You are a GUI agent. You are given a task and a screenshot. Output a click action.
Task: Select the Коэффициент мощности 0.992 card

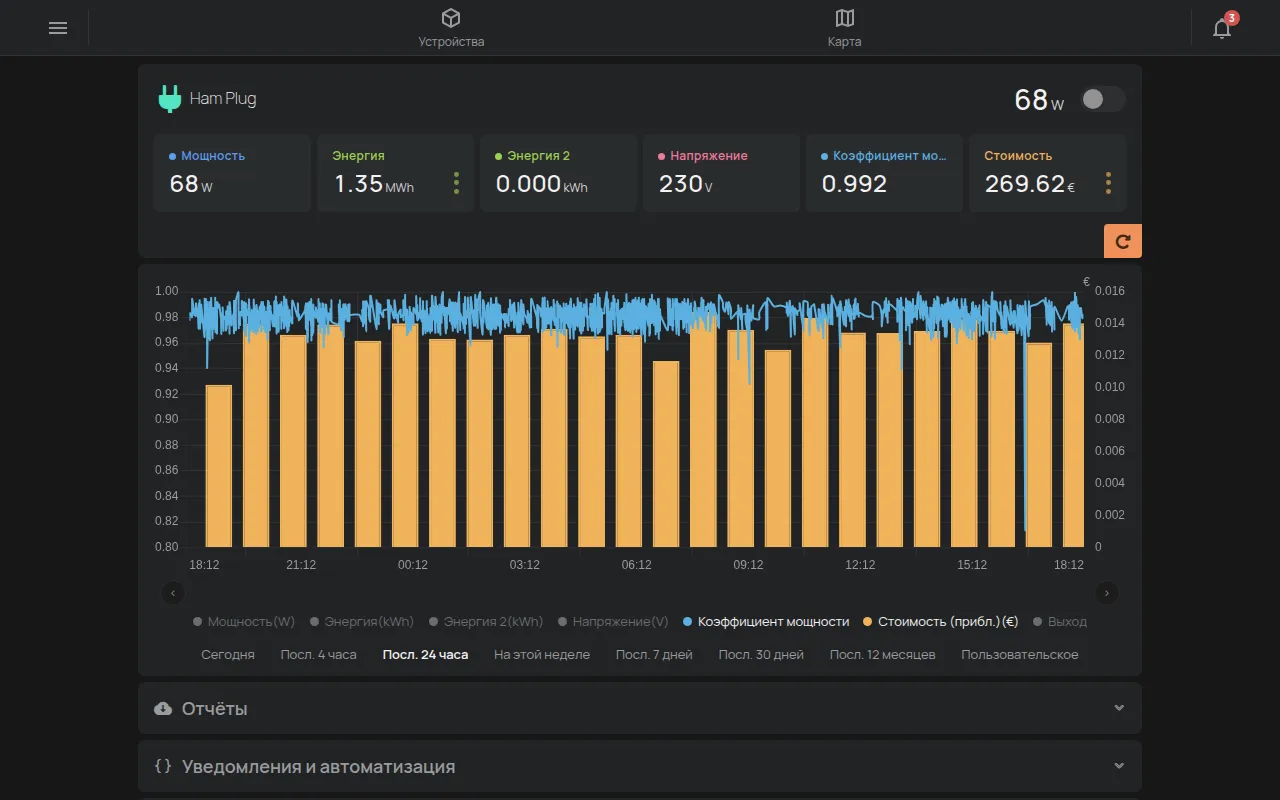(x=884, y=173)
